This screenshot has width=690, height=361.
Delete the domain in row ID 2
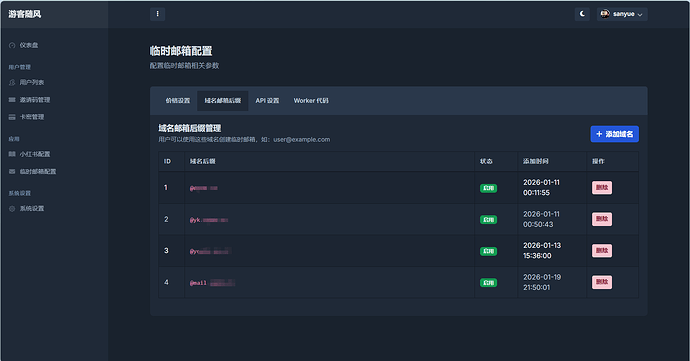[x=602, y=219]
